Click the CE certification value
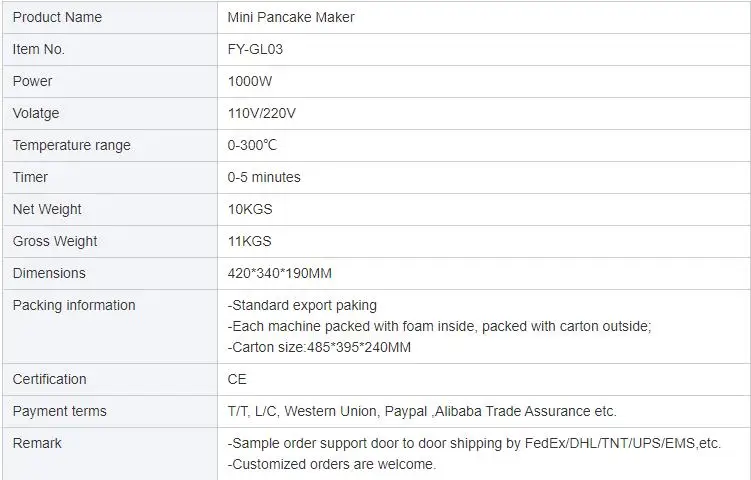The height and width of the screenshot is (480, 751). pos(237,379)
